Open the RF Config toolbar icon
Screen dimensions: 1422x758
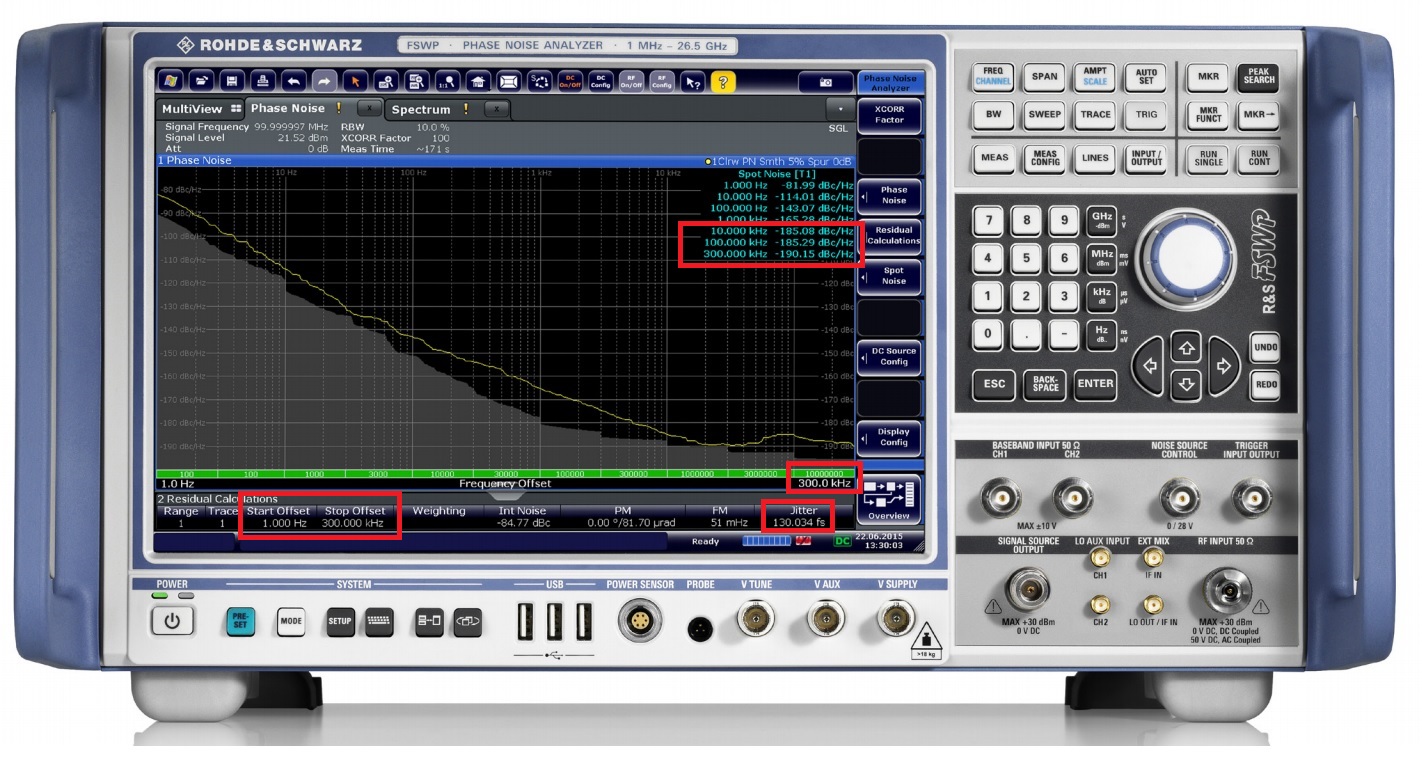(662, 81)
